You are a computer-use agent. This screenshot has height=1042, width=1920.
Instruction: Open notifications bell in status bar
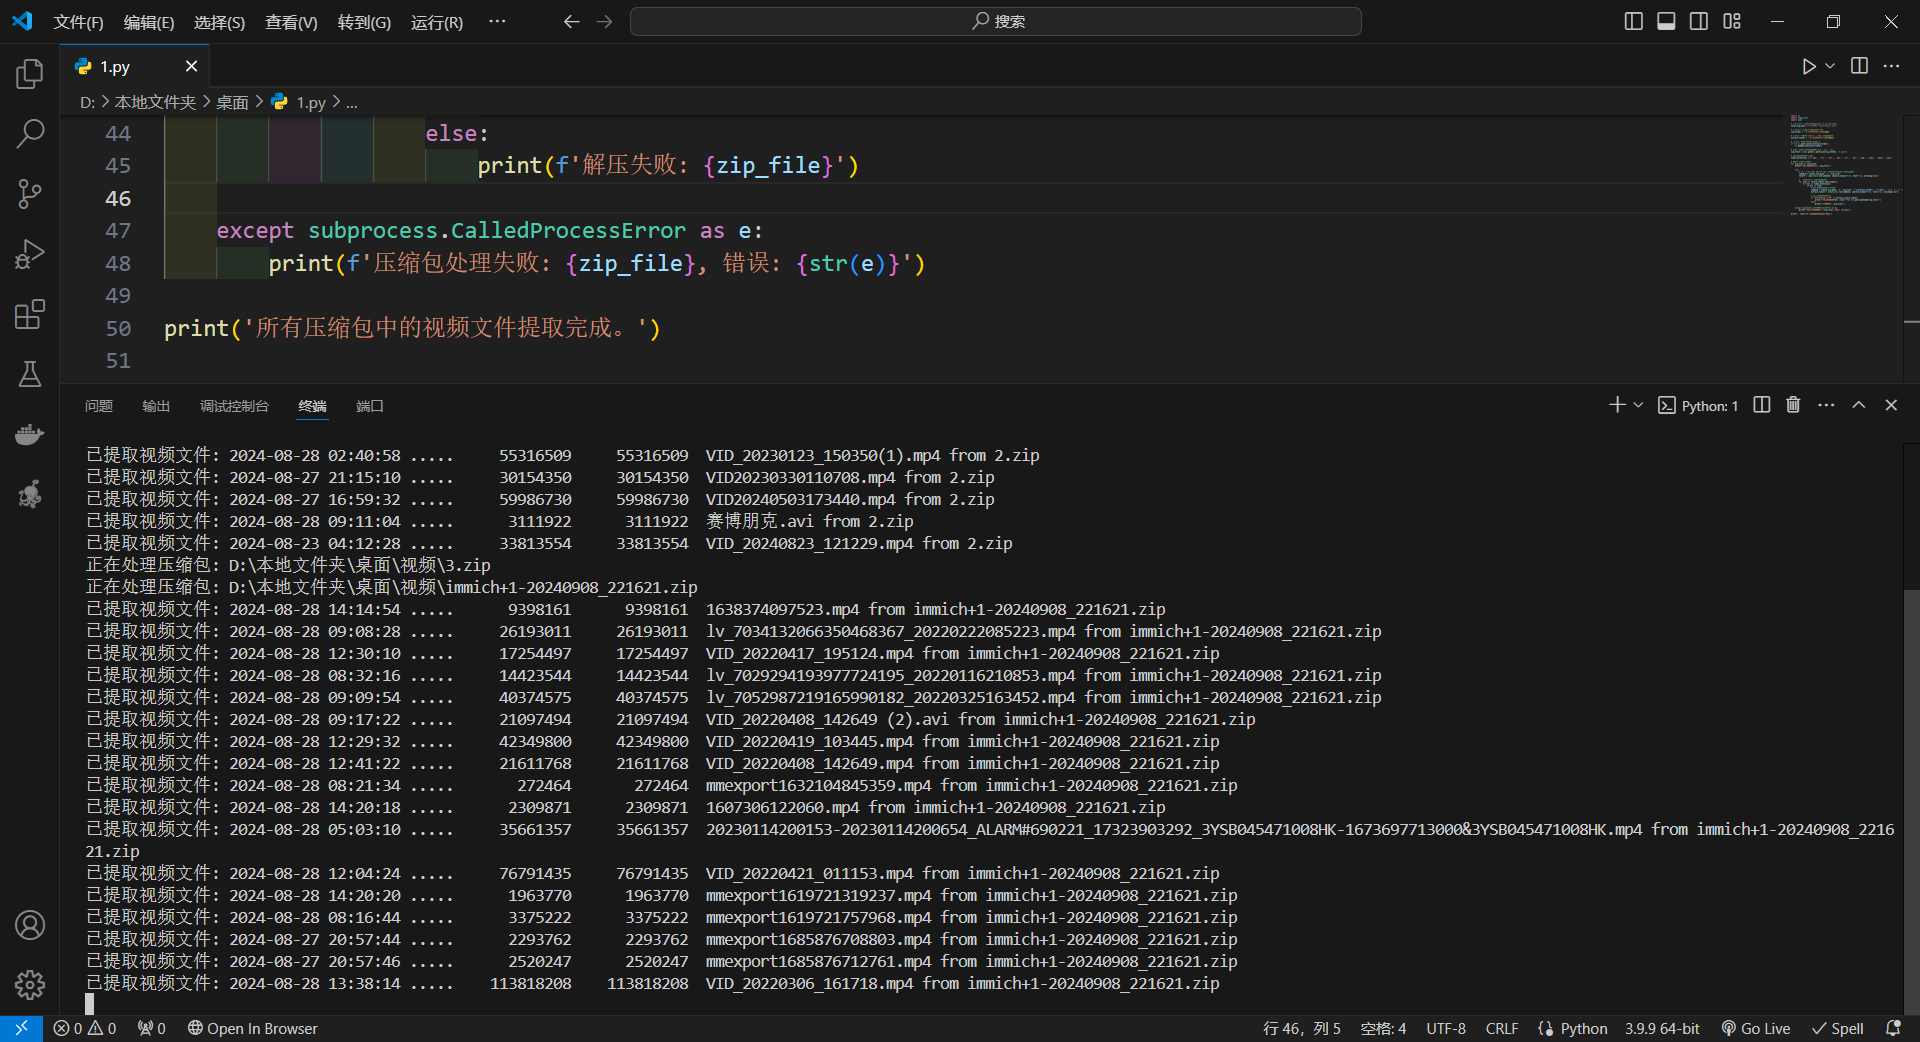tap(1893, 1028)
